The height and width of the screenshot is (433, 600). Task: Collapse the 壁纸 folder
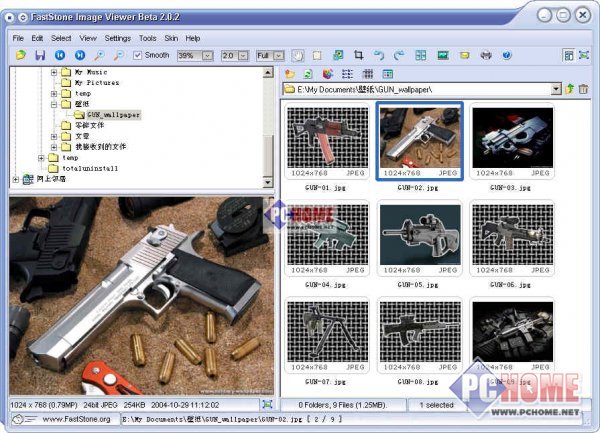[54, 104]
